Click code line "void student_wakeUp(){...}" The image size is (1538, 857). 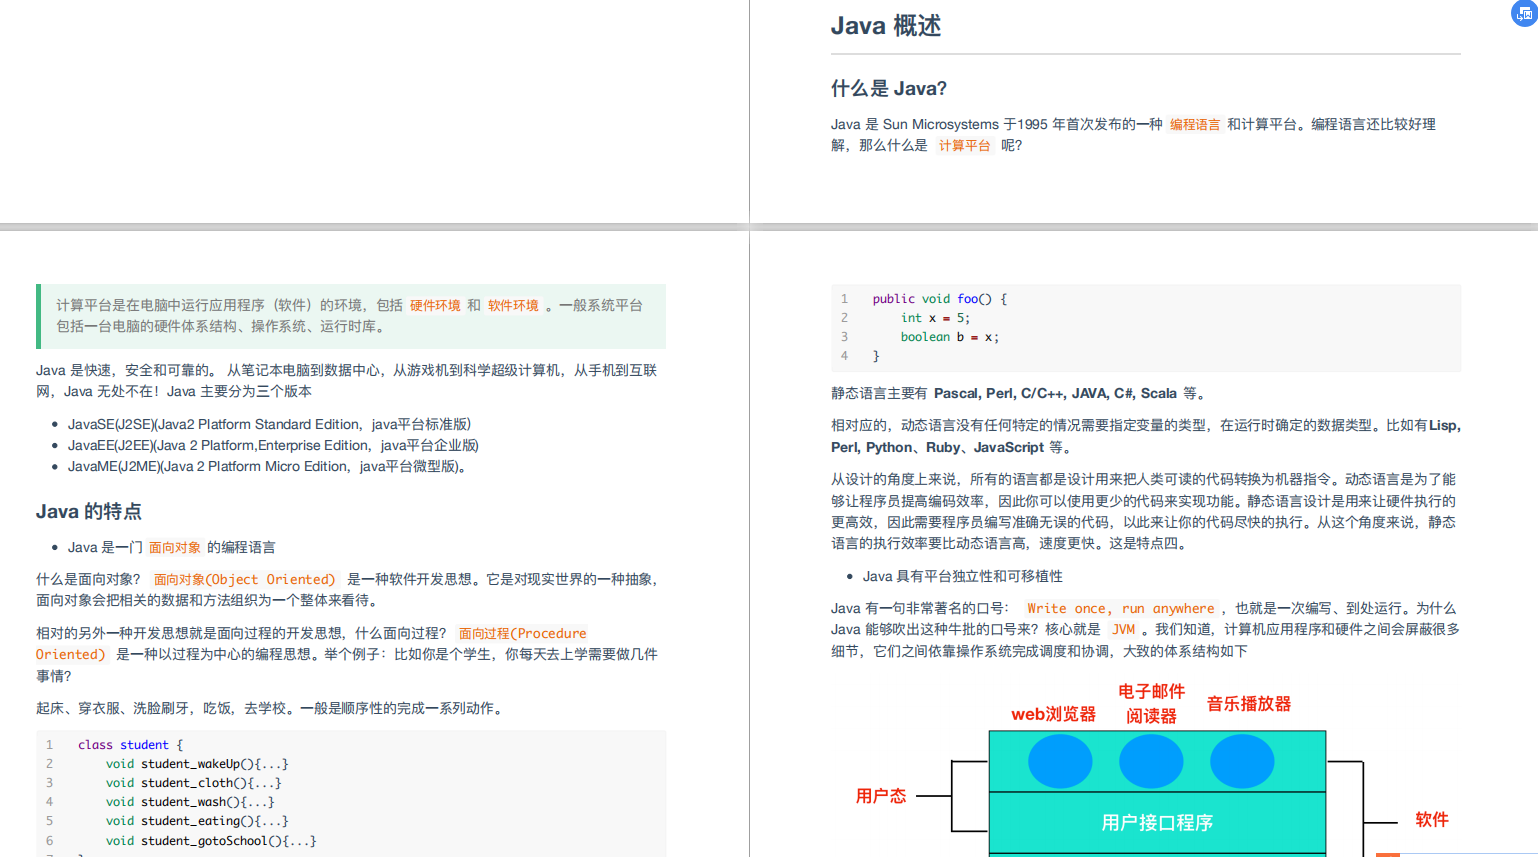[197, 764]
